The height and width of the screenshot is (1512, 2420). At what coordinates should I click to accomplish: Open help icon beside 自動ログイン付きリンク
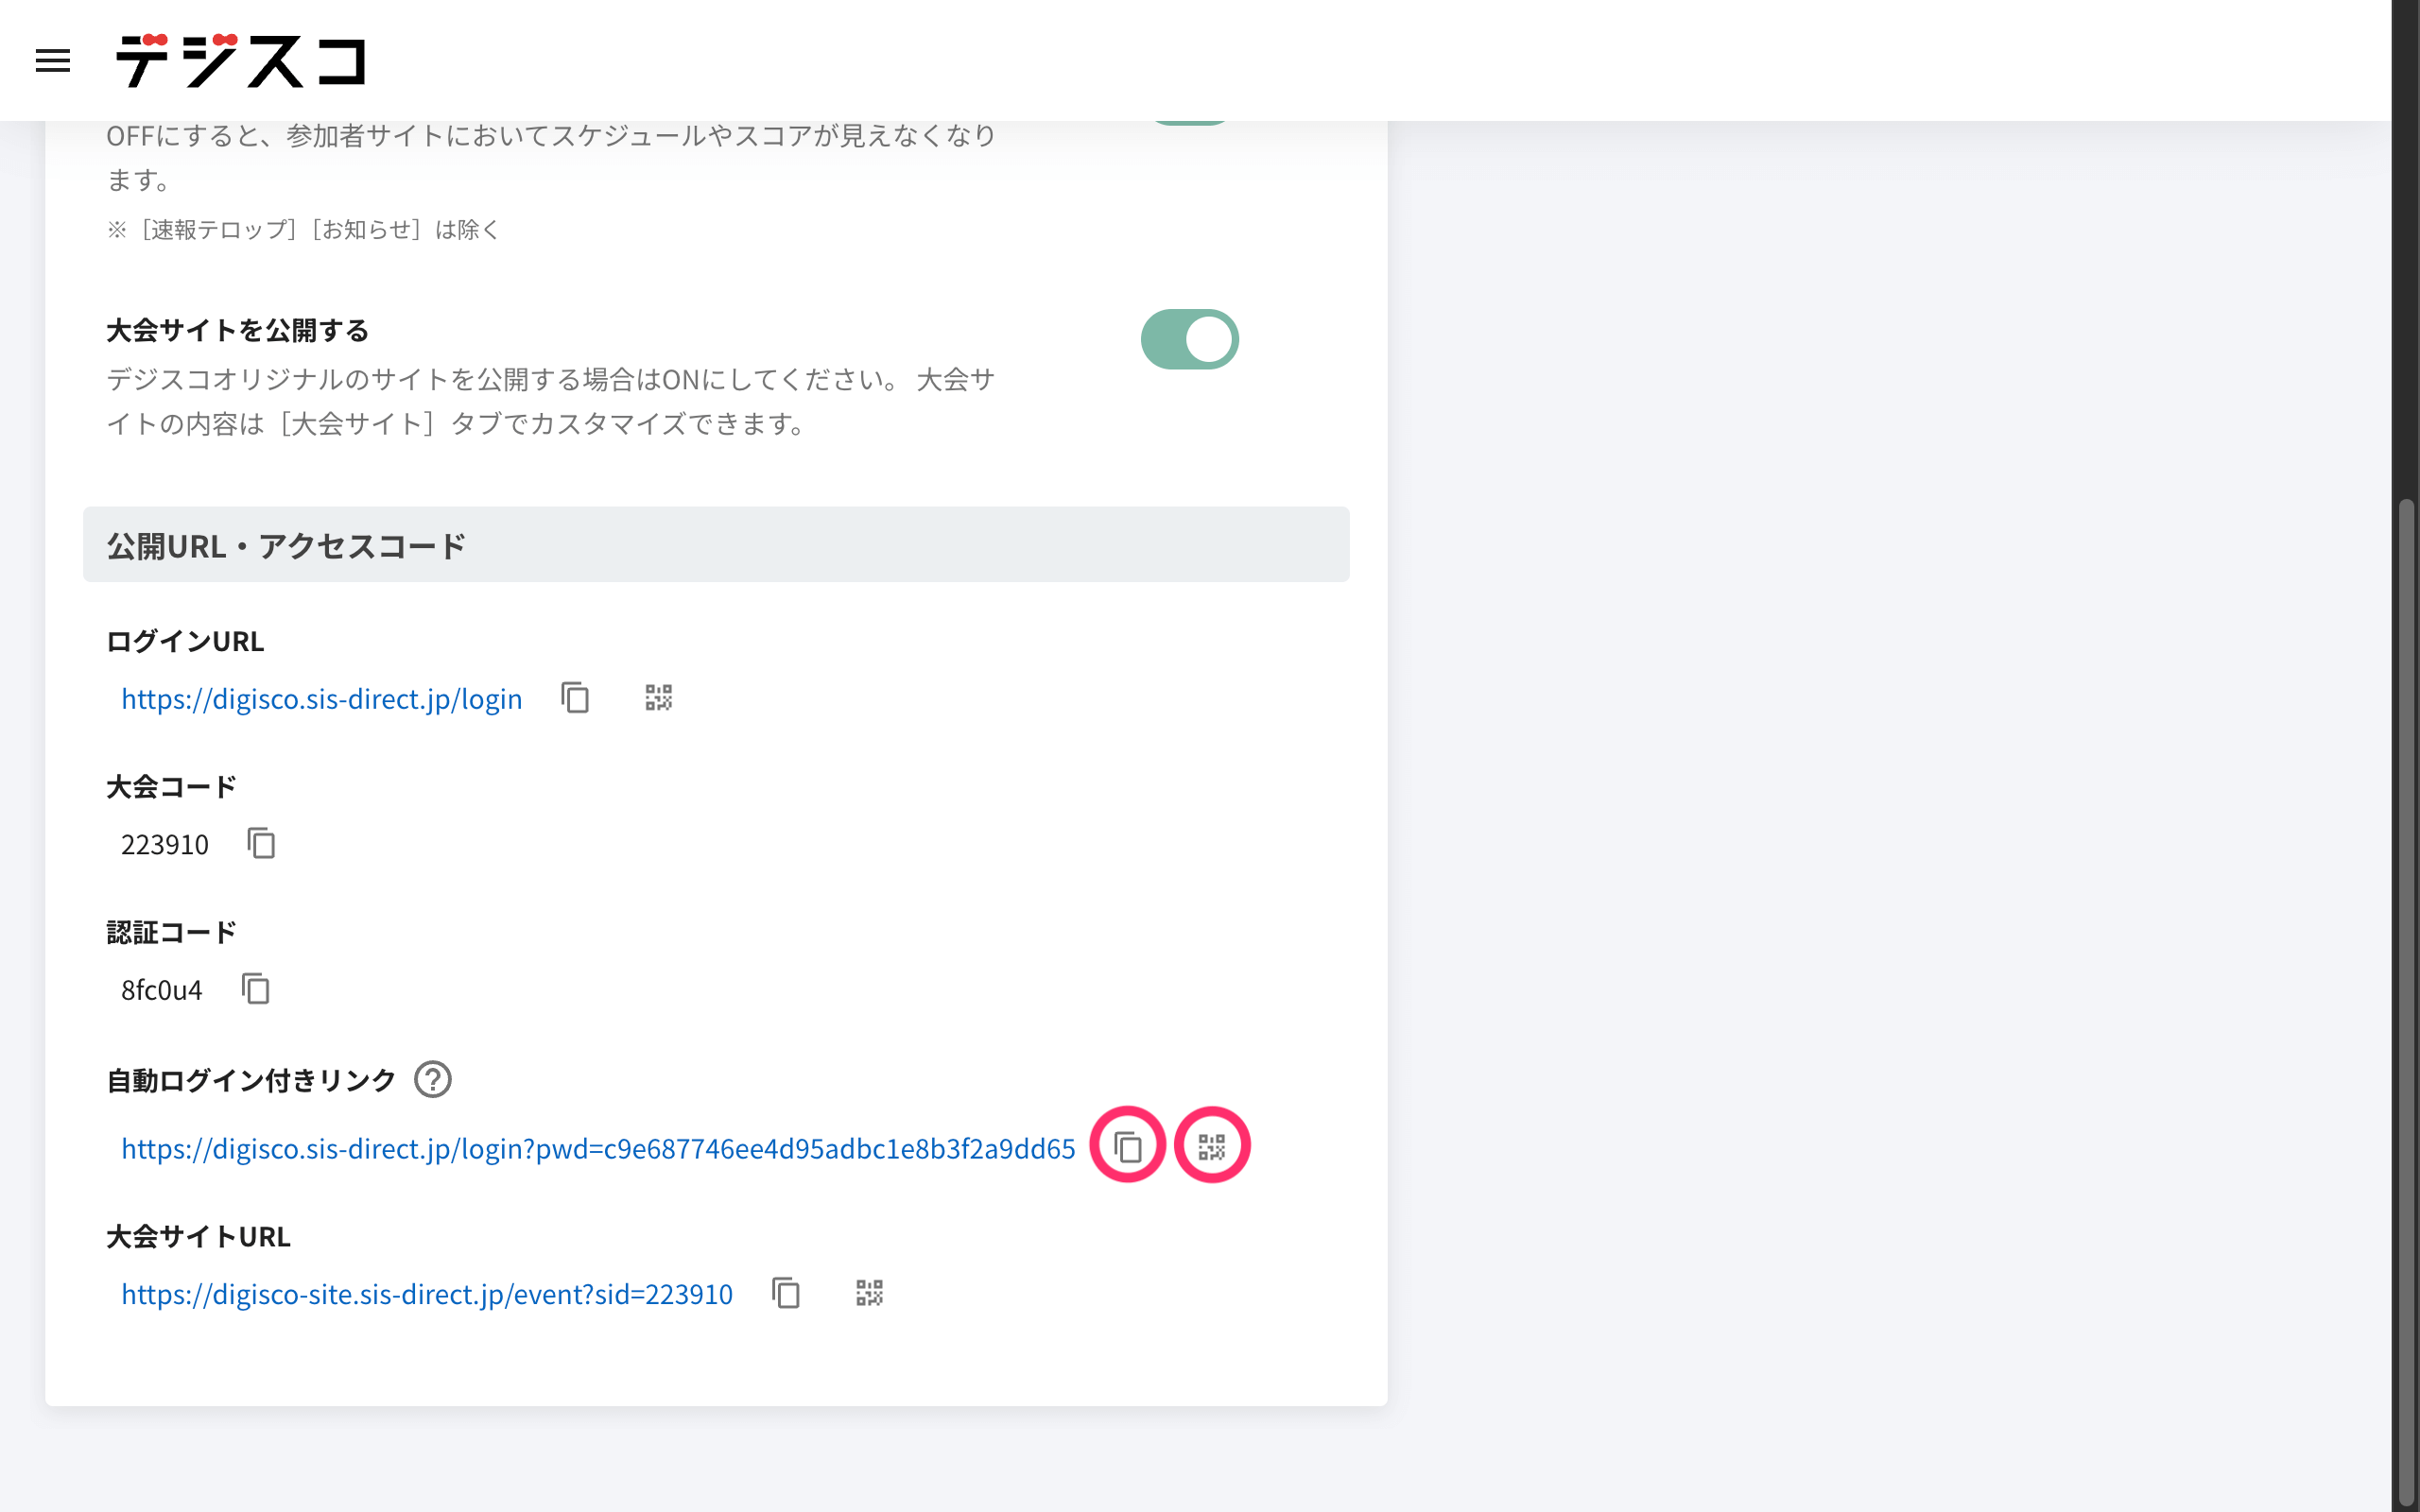click(433, 1080)
